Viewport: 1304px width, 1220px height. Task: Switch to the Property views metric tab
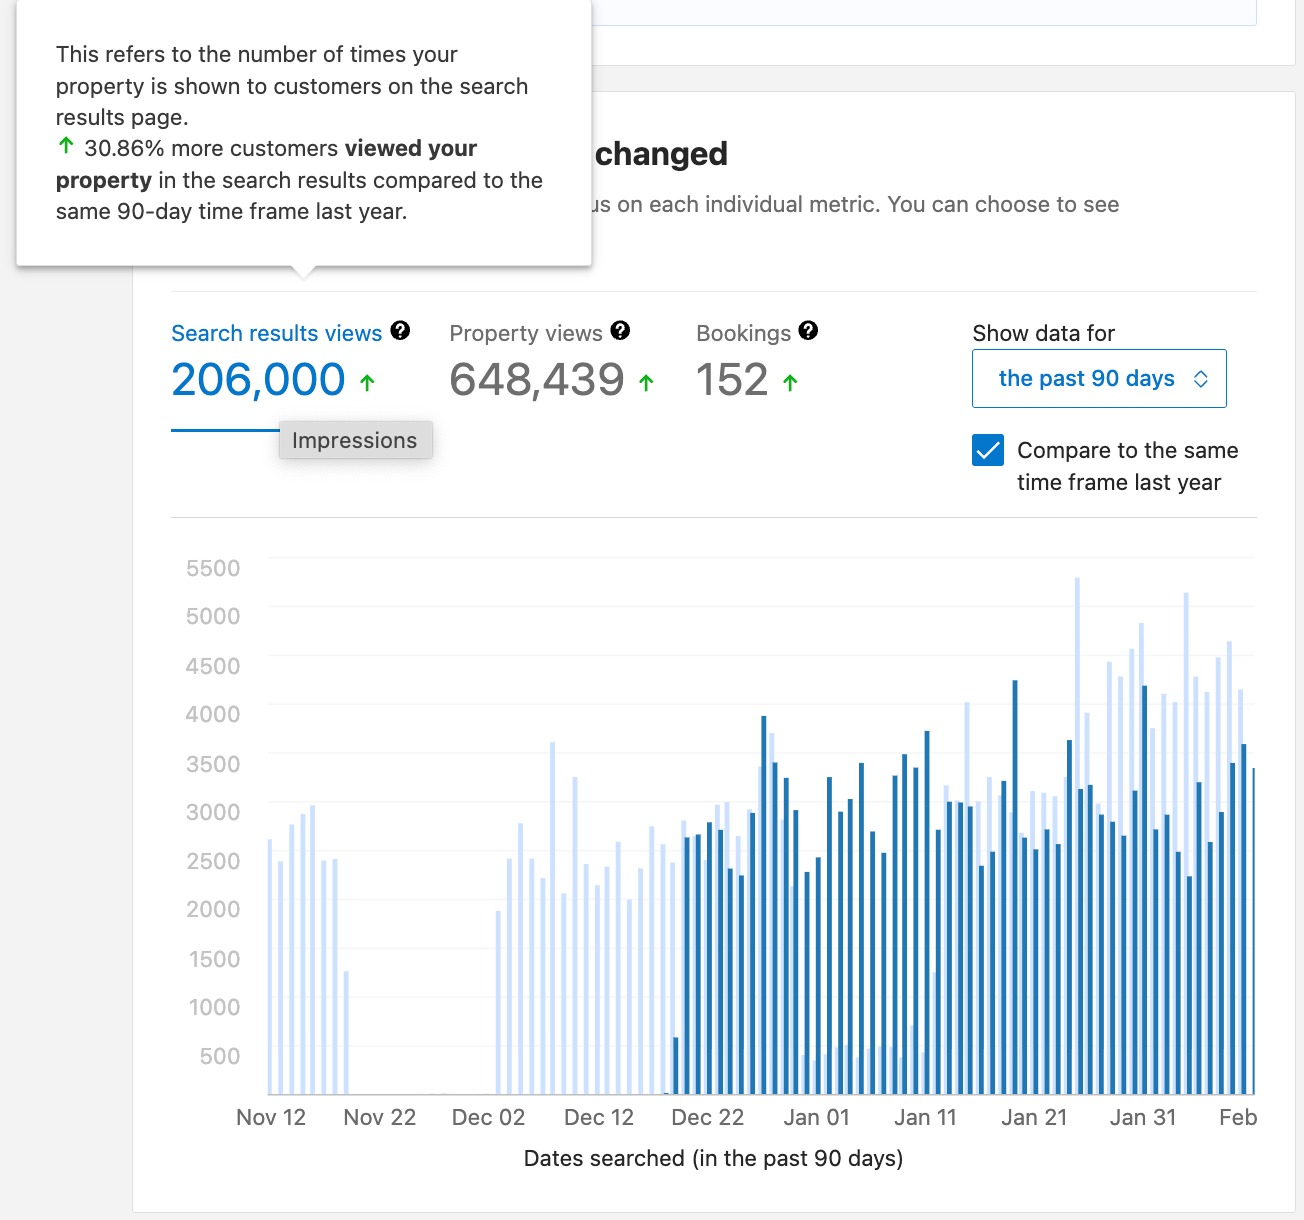point(527,332)
